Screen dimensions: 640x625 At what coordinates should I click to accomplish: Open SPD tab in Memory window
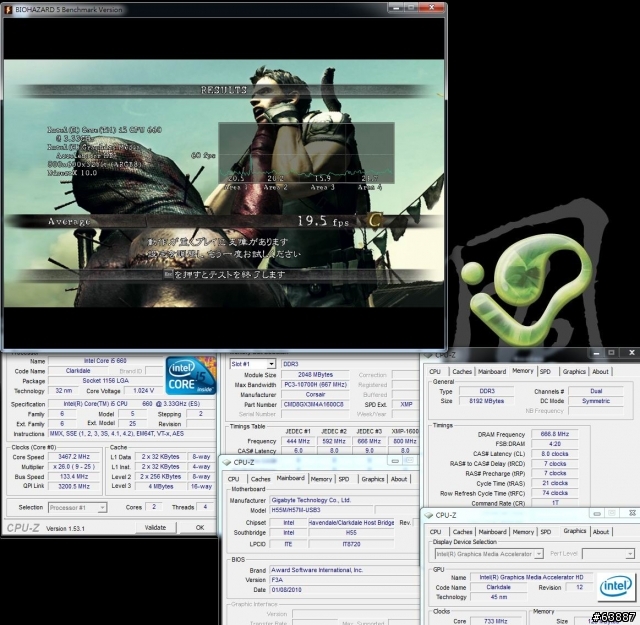(x=545, y=371)
